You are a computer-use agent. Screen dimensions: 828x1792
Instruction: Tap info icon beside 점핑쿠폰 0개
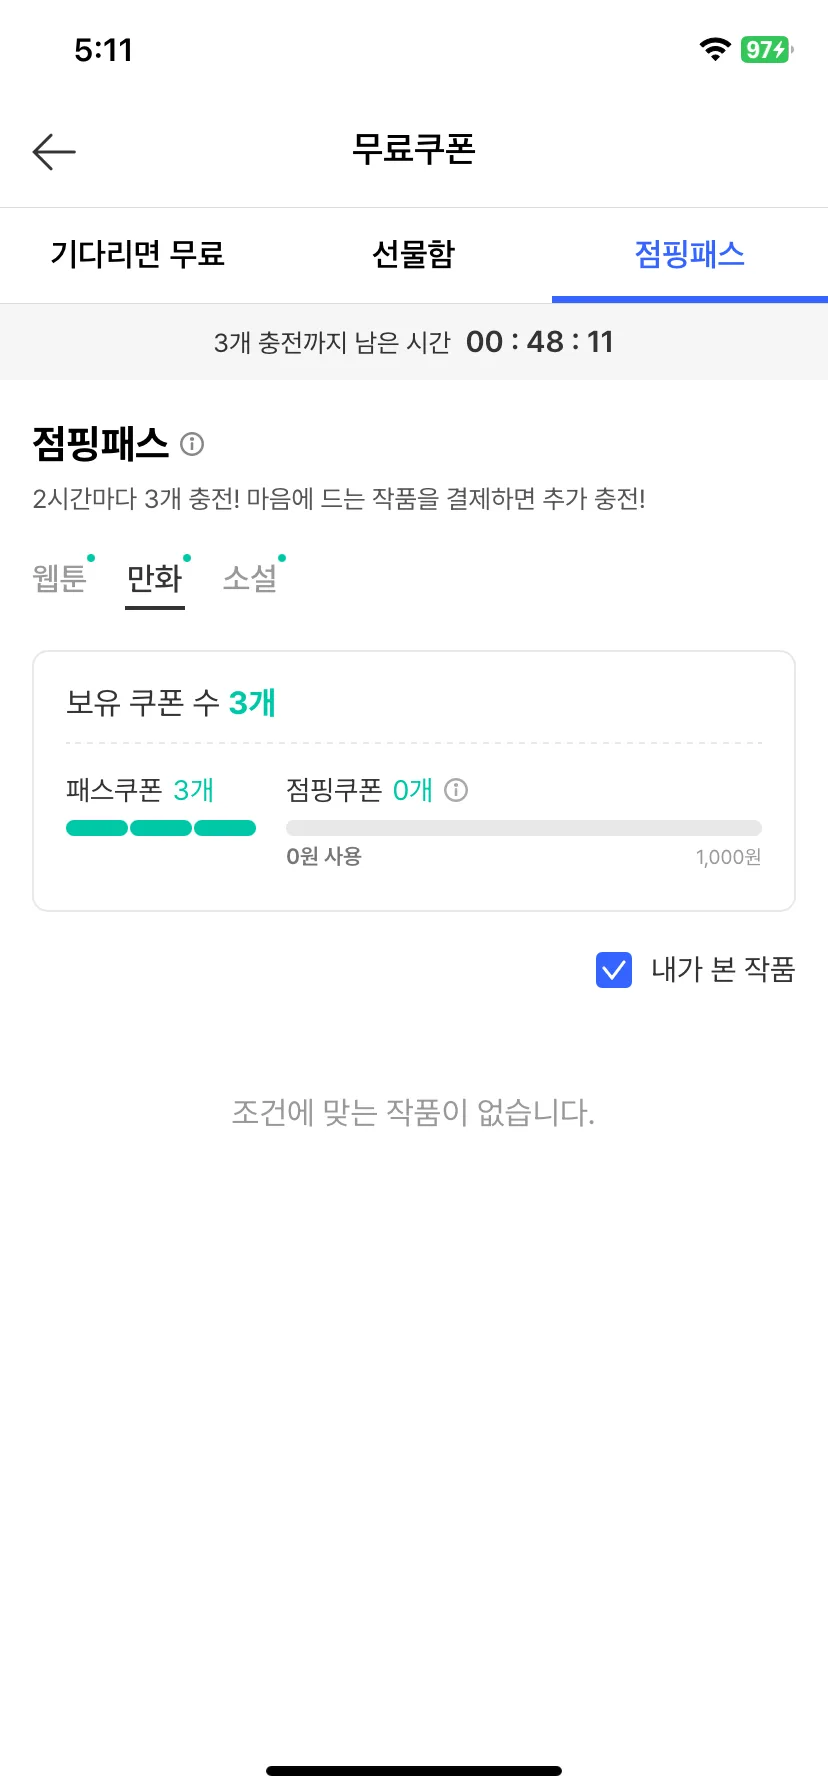[x=456, y=790]
